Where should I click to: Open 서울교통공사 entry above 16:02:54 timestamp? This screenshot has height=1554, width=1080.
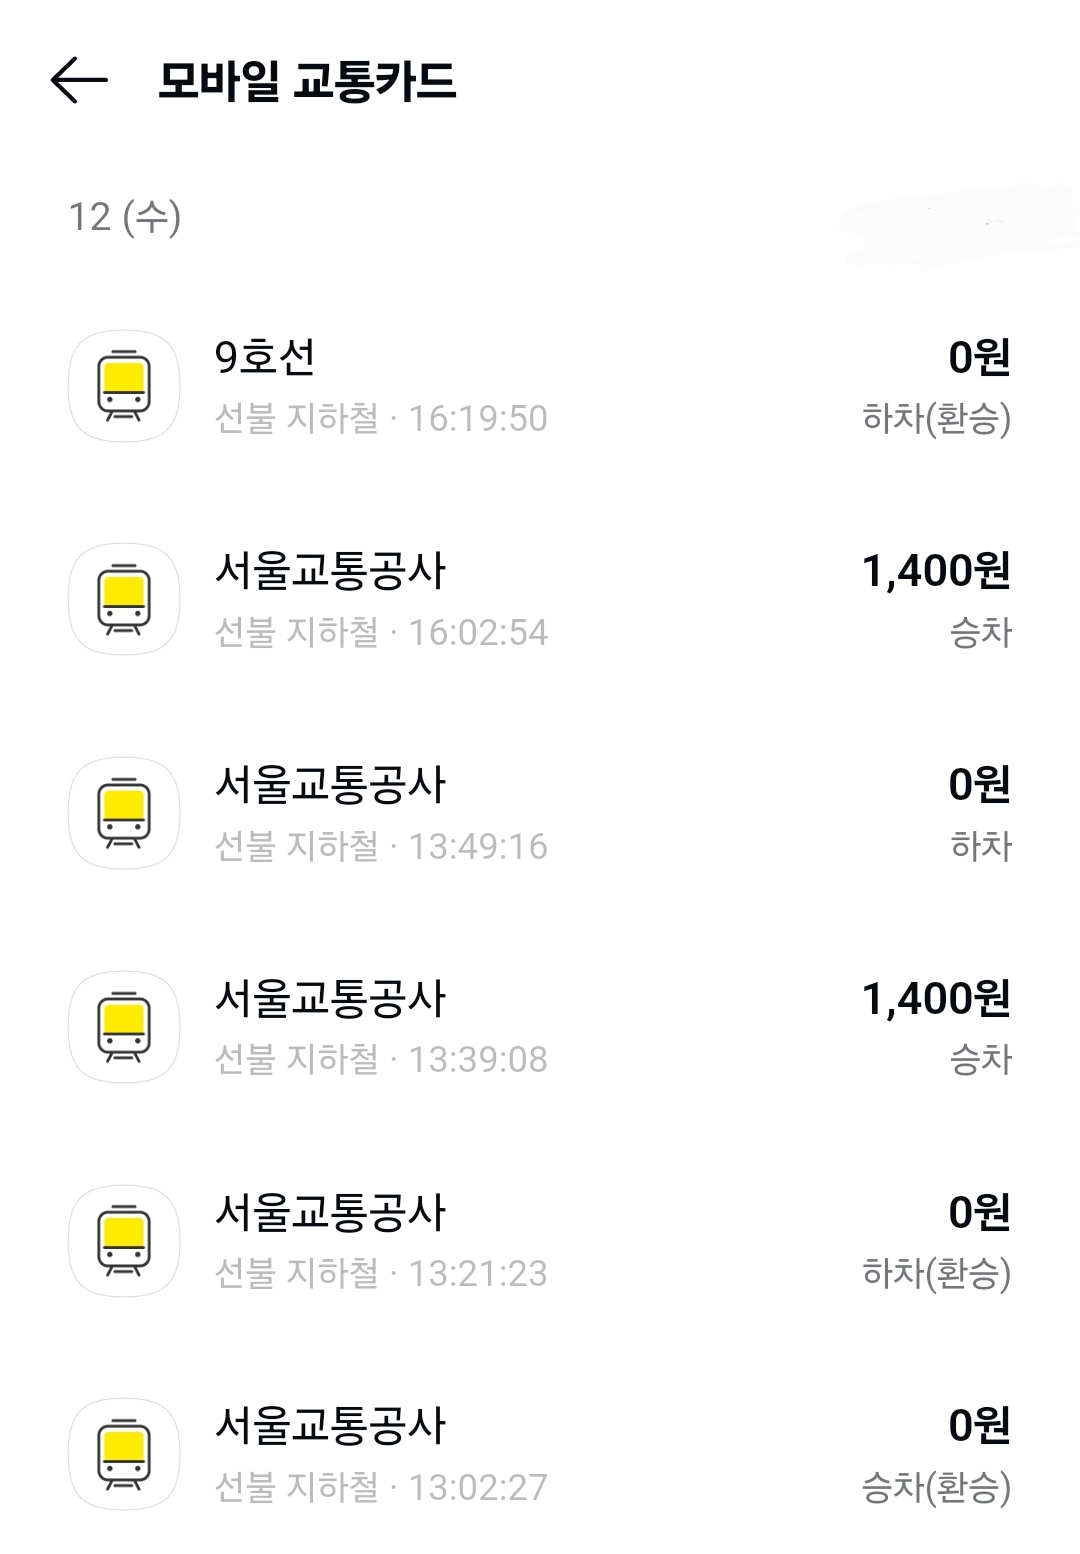click(330, 571)
